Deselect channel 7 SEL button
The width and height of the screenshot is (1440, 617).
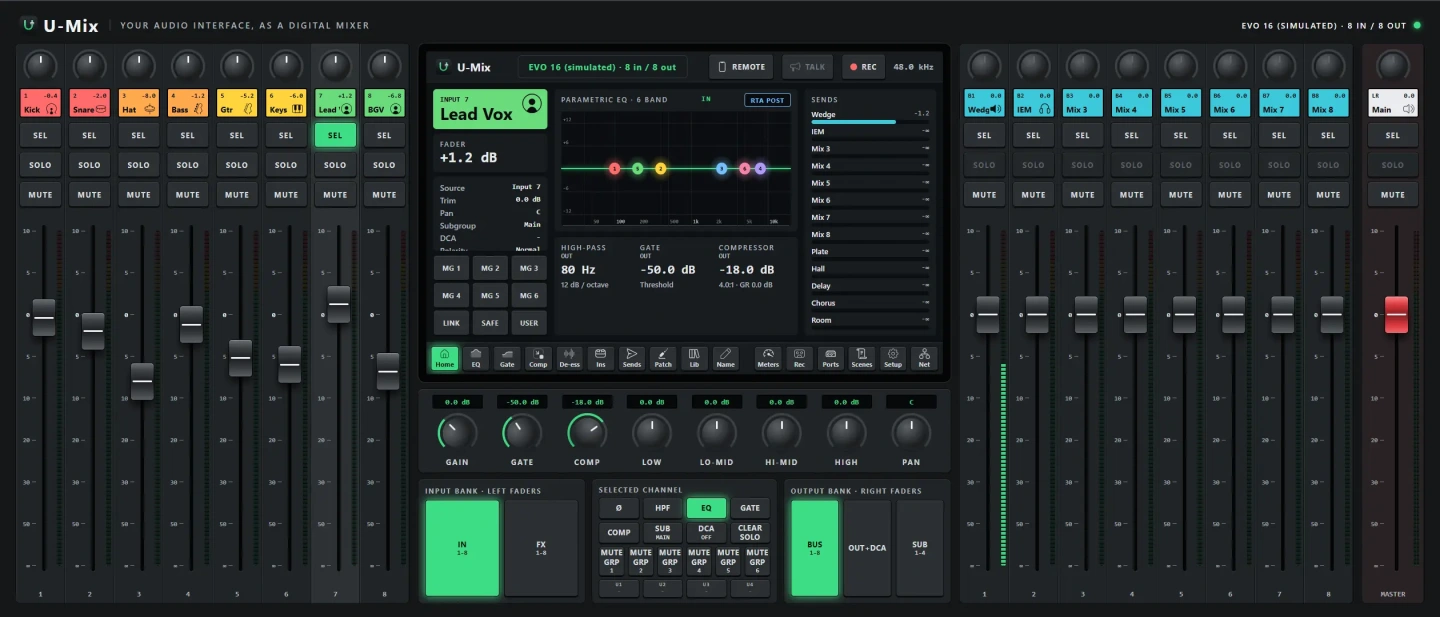pos(335,135)
